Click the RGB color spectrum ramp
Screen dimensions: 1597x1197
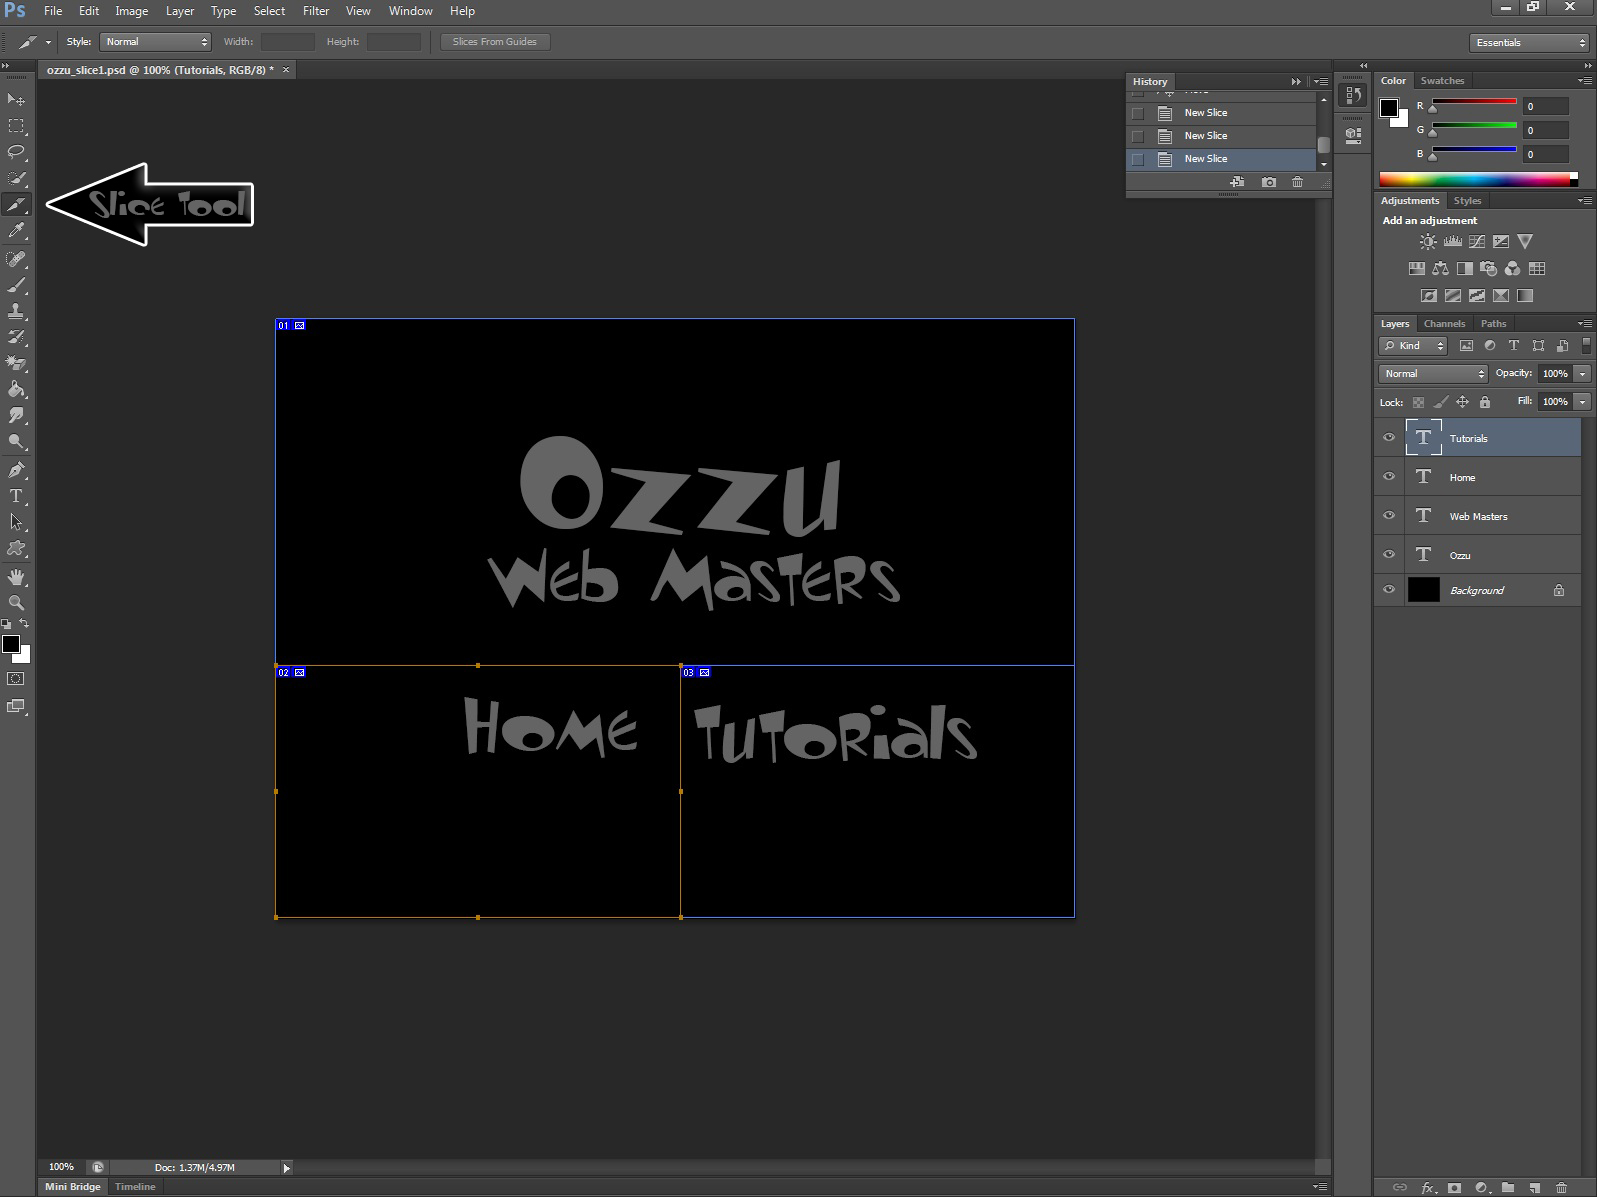(1475, 180)
